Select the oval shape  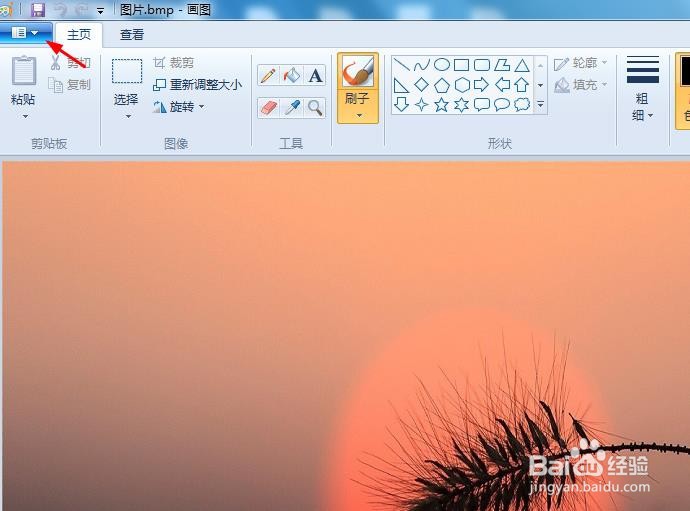[442, 65]
